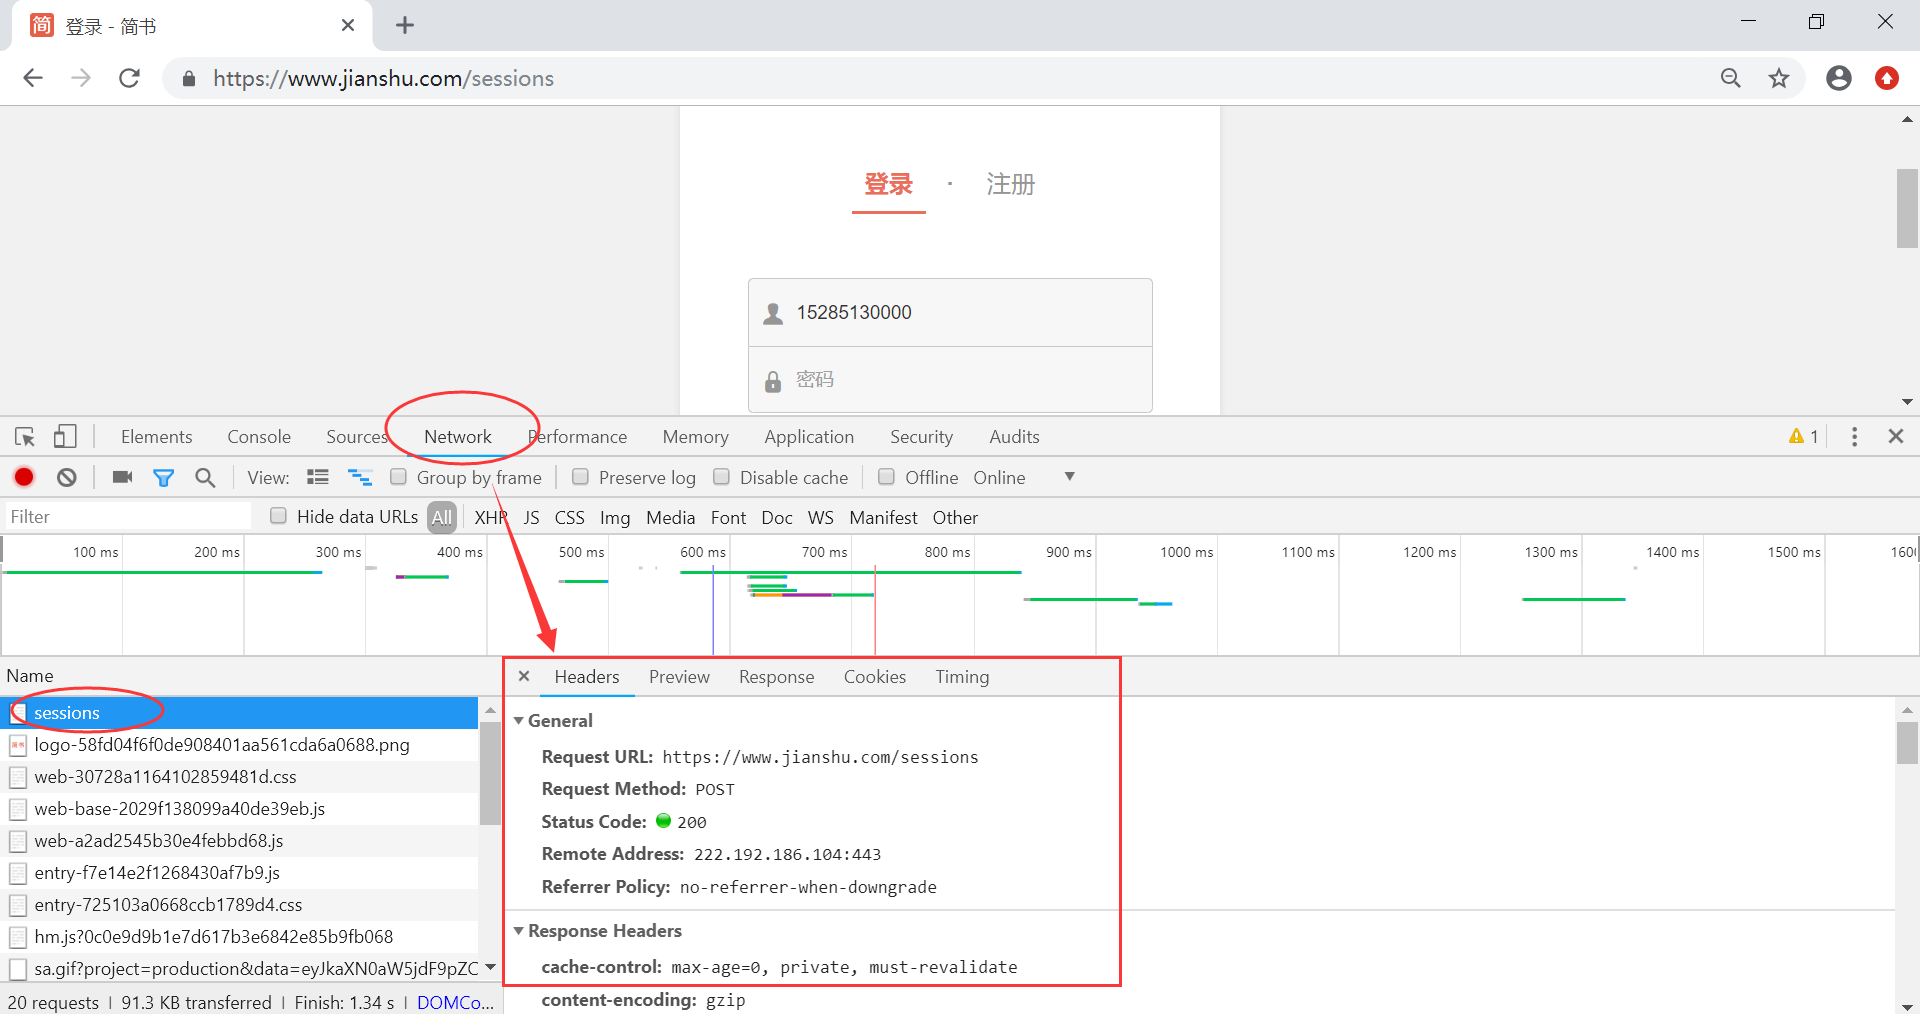
Task: Select web-30728a1164102859481d.css request
Action: [x=239, y=777]
